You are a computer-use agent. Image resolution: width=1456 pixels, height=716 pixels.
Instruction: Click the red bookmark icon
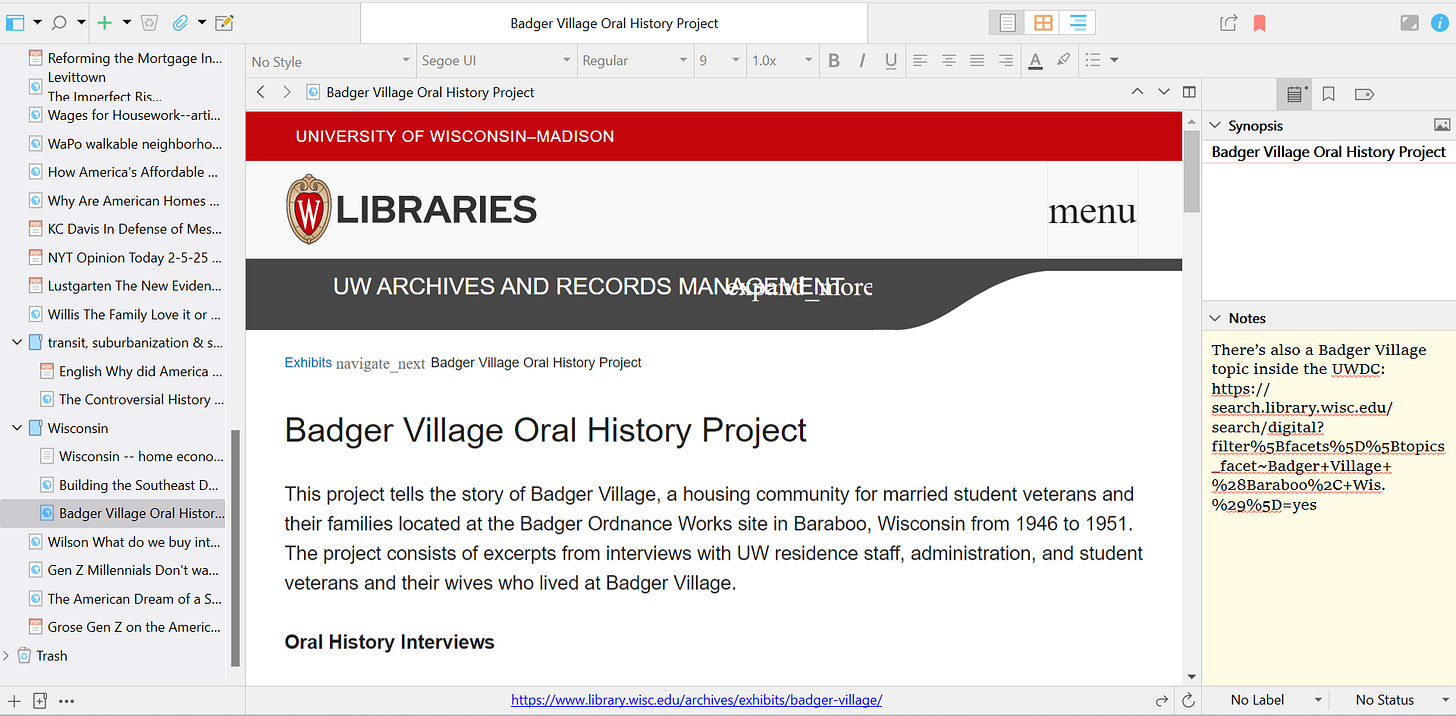1259,23
